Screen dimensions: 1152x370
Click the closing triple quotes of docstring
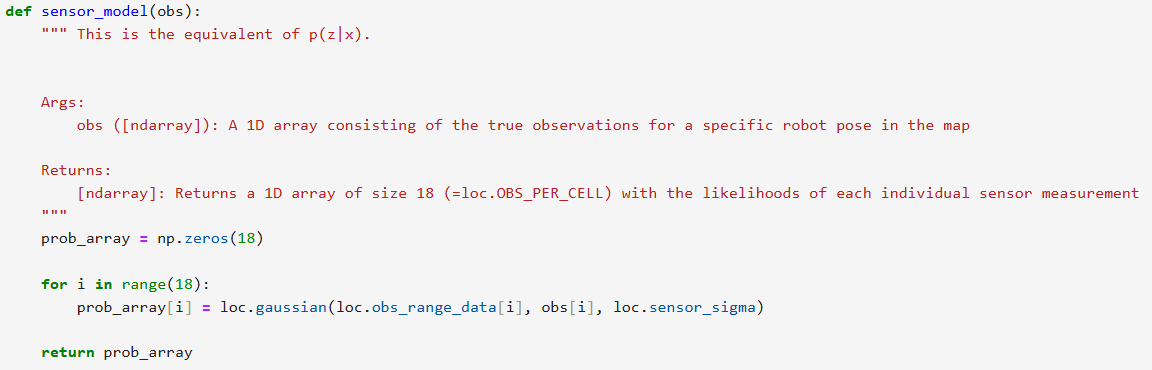54,214
